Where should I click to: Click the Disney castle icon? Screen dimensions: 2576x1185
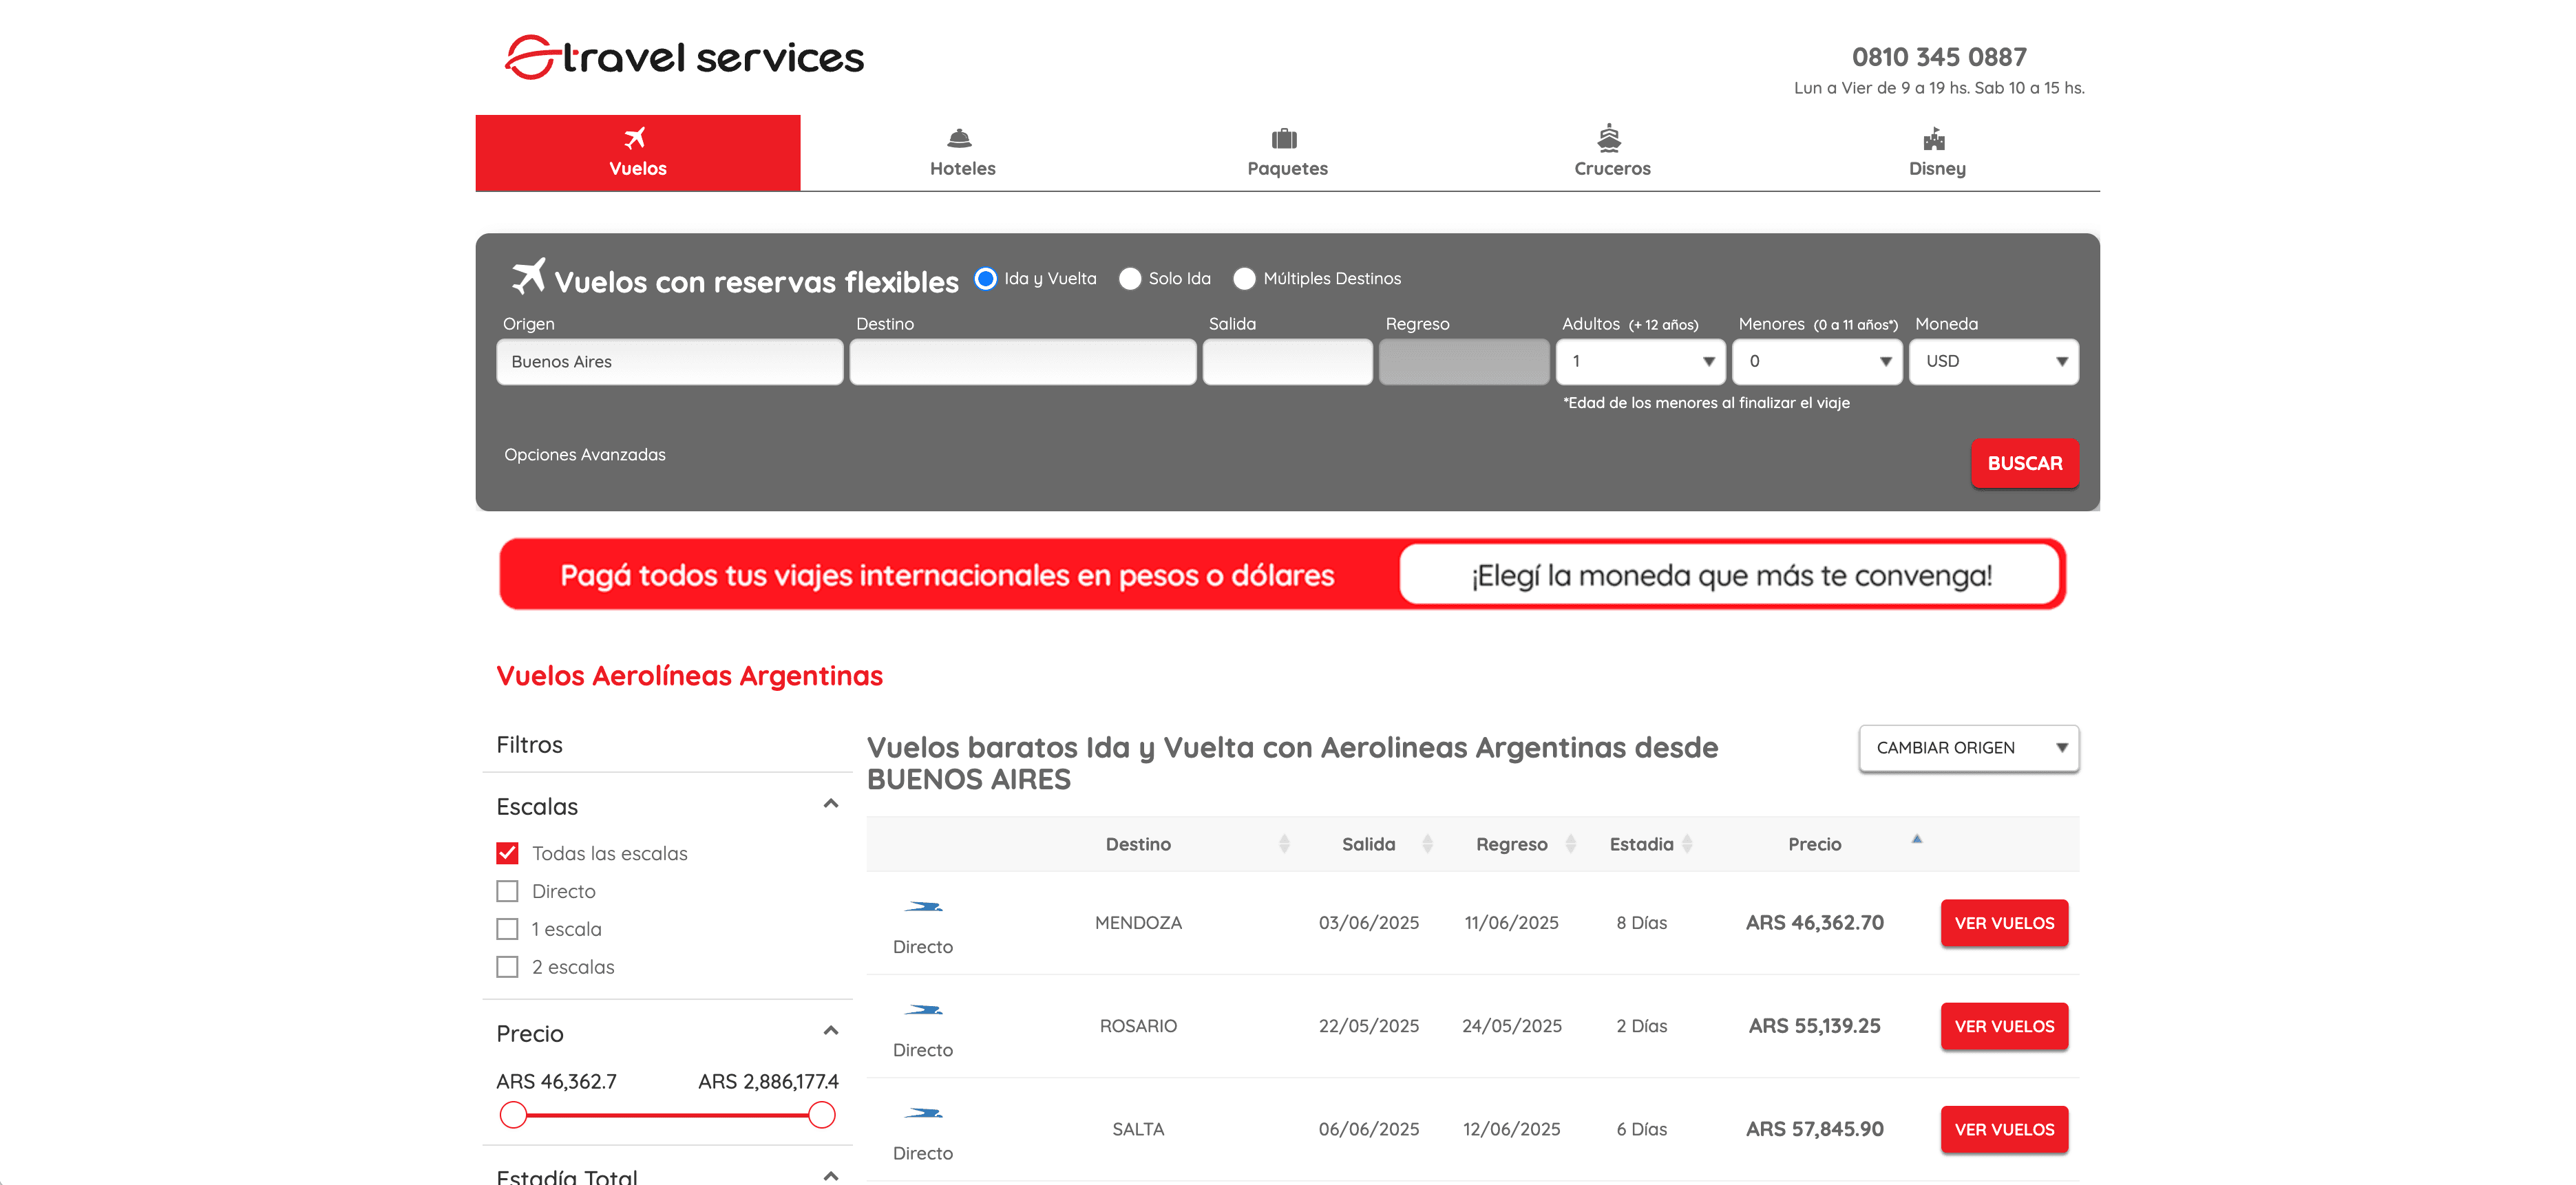tap(1934, 138)
